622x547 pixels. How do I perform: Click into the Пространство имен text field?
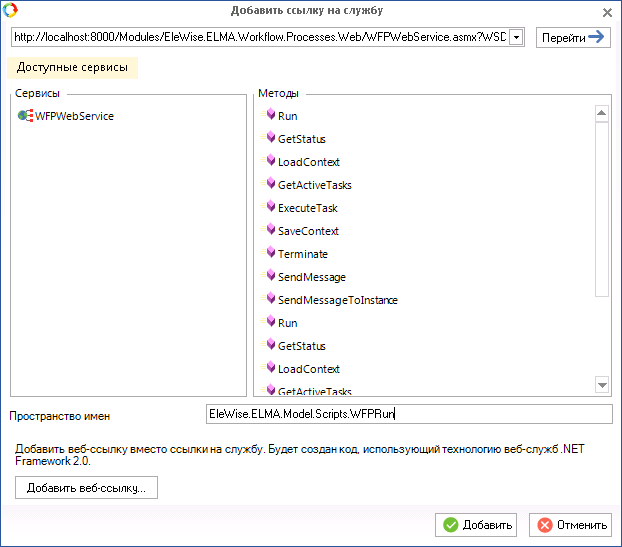pos(407,414)
